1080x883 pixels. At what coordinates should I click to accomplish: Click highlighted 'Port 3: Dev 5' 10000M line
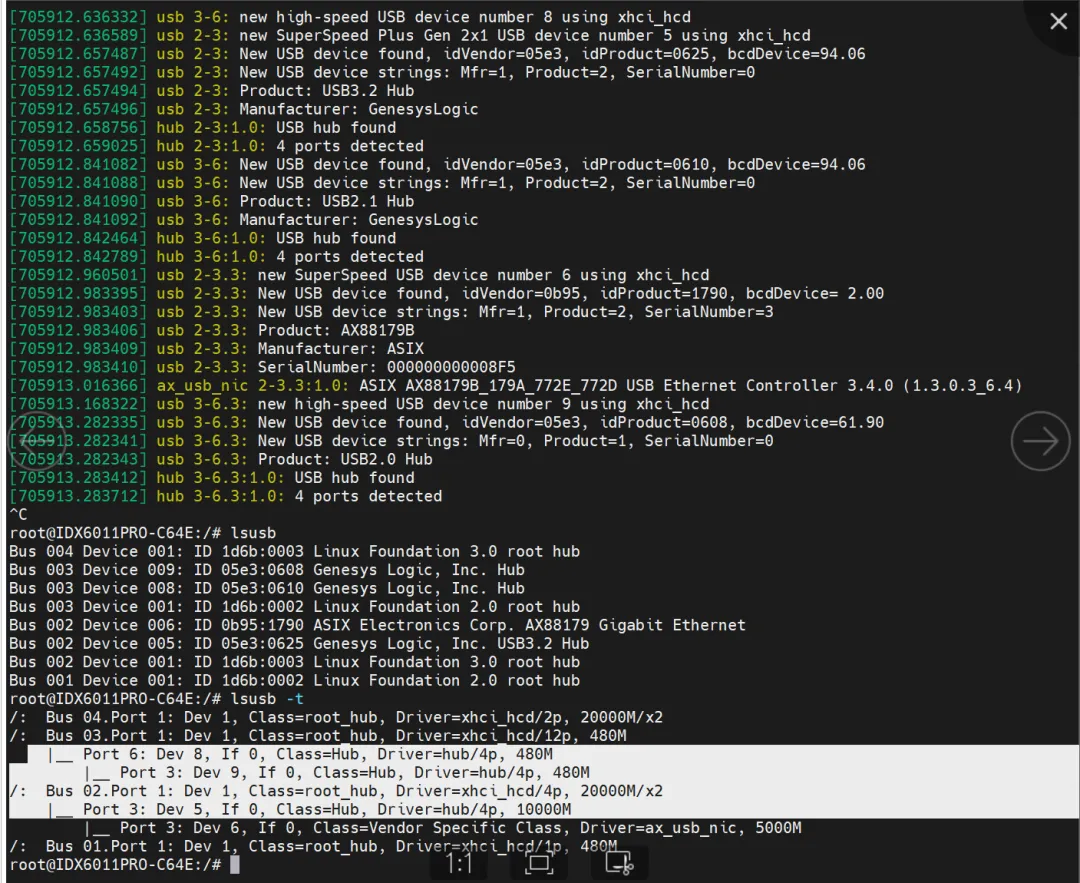tap(309, 809)
